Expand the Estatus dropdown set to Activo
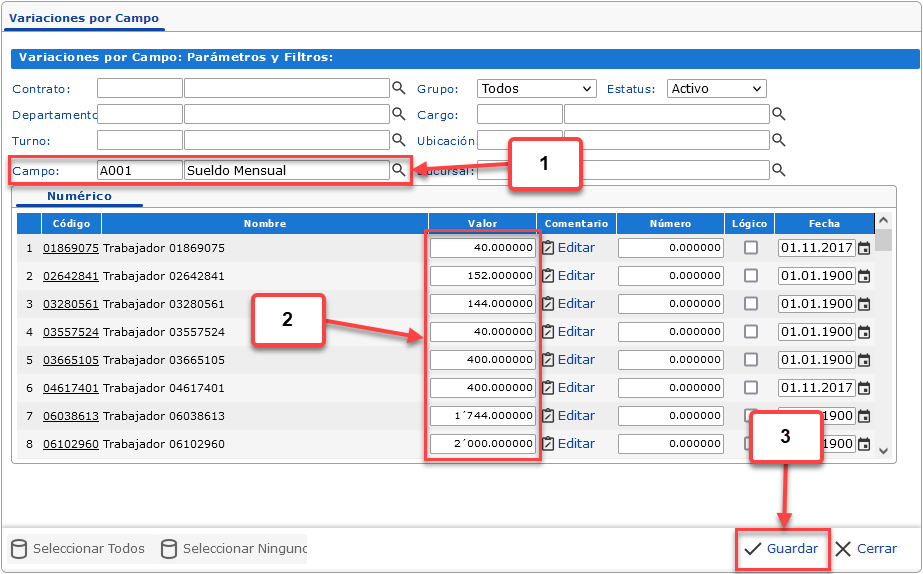923x574 pixels. 716,89
